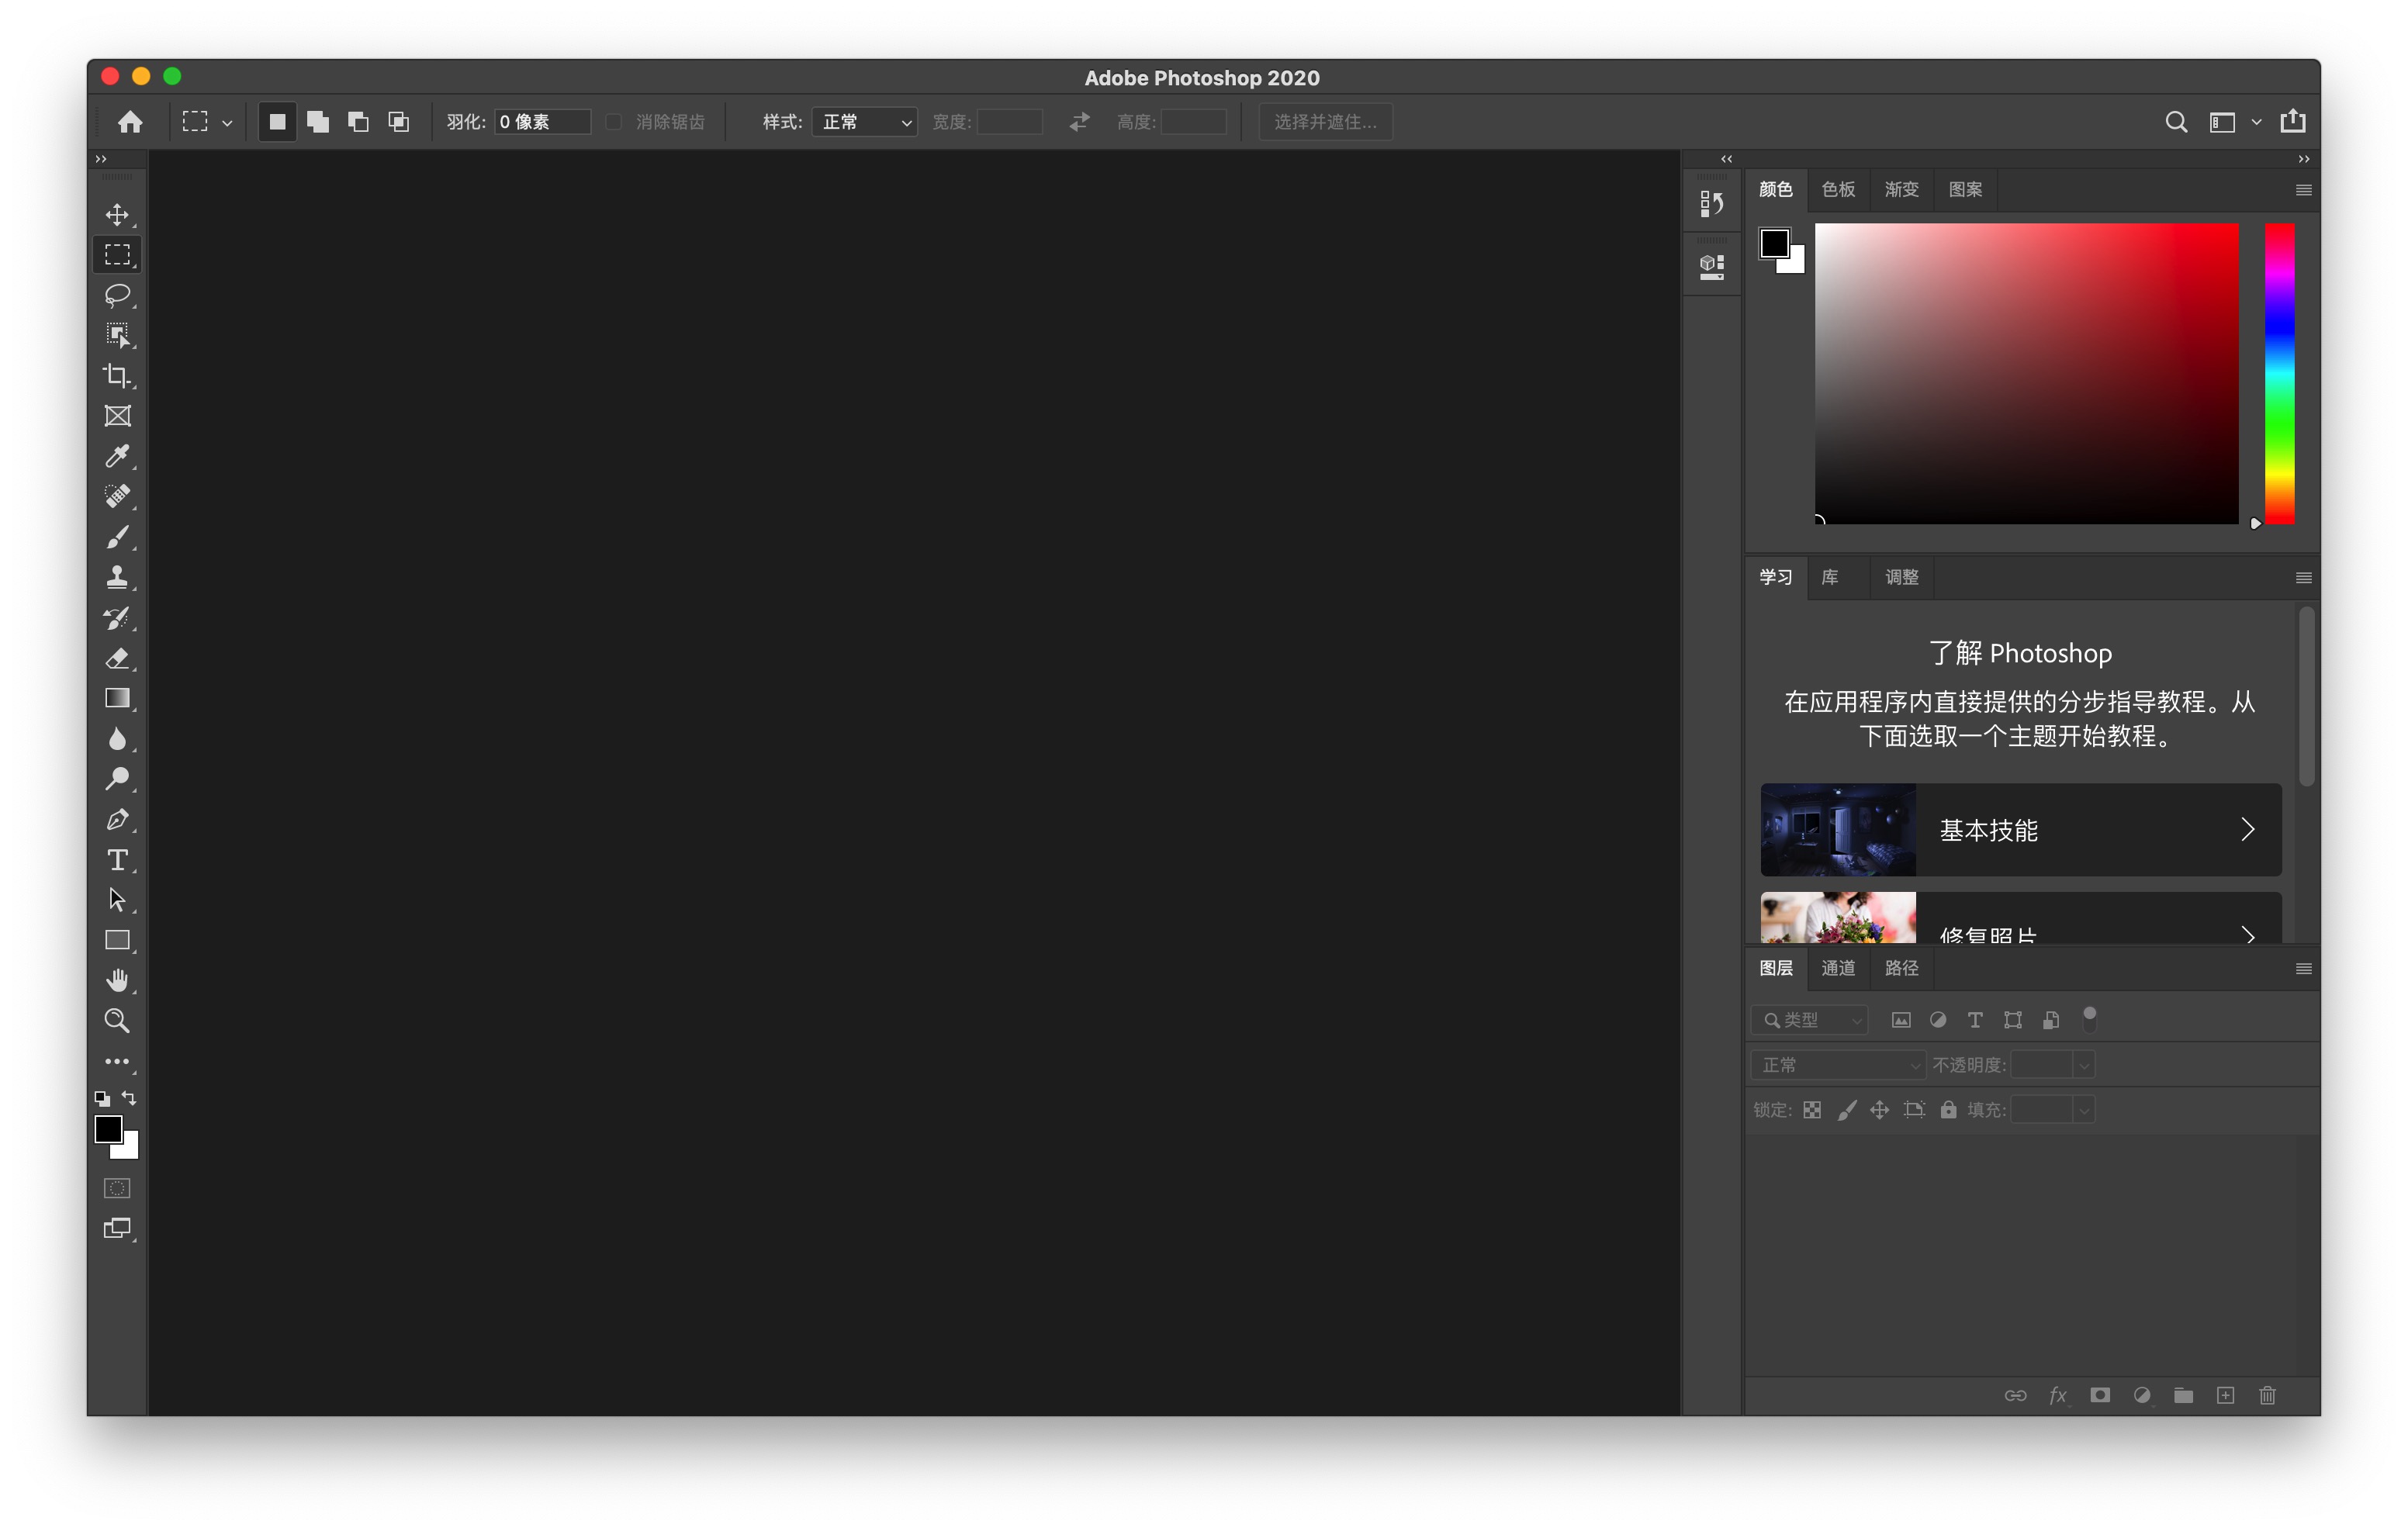Toggle Quick Mask mode in toolbox

[117, 1189]
